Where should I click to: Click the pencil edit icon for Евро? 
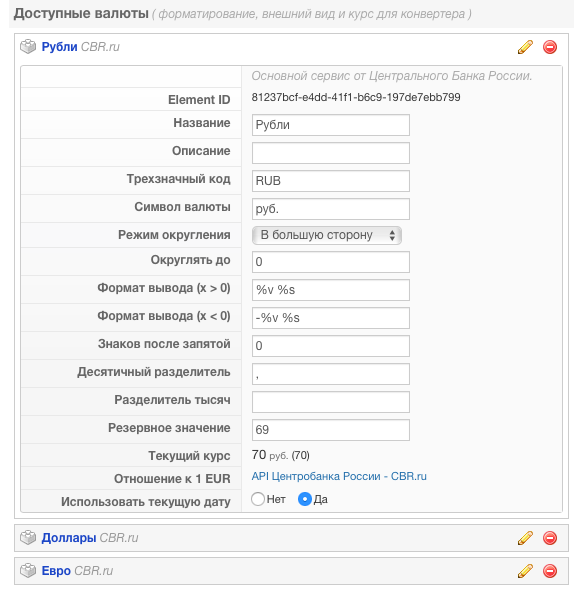525,571
